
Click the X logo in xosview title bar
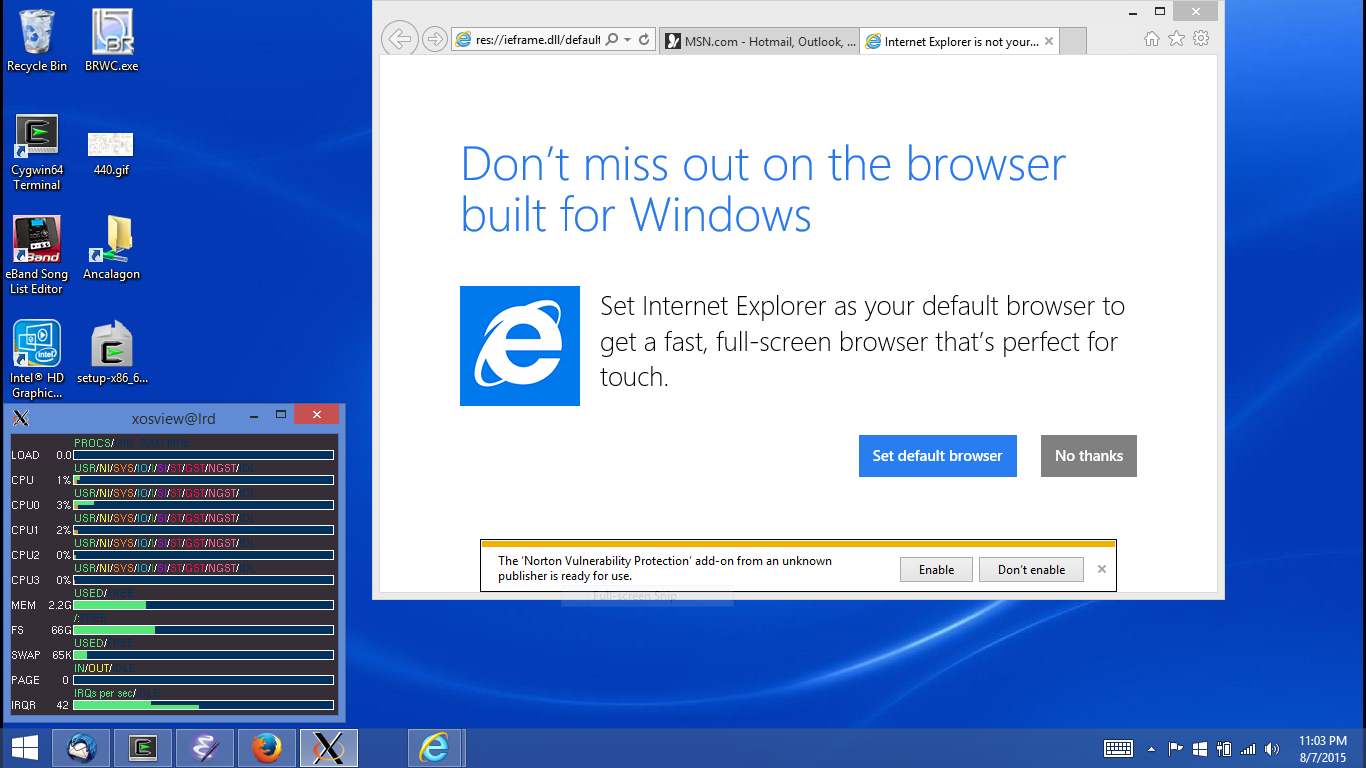point(20,418)
